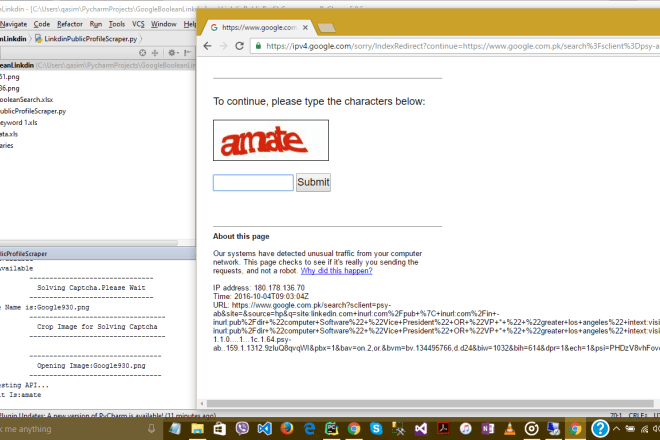Image resolution: width=660 pixels, height=440 pixels.
Task: Open the 'Why did this happen?' link
Action: coord(336,271)
